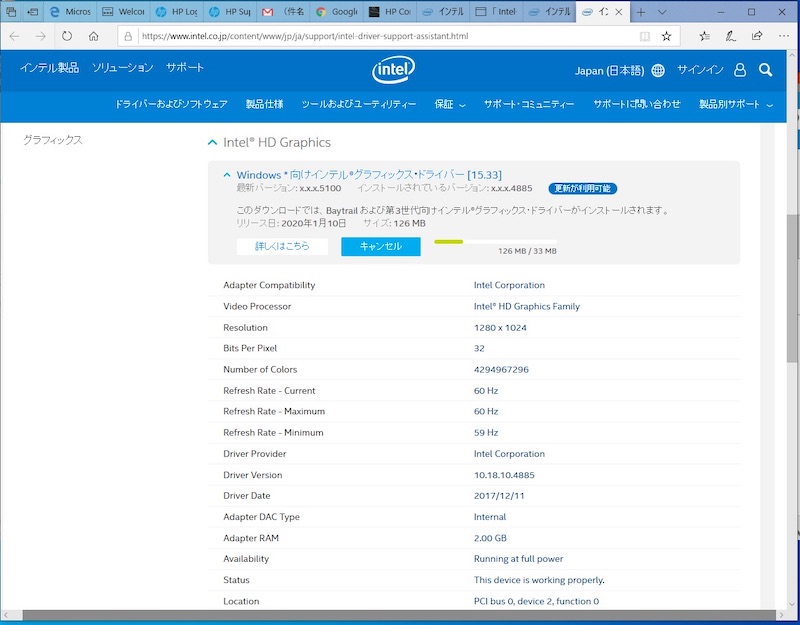Image resolution: width=800 pixels, height=625 pixels.
Task: Collapse the Windows graphics driver [15.33] entry
Action: click(x=227, y=175)
